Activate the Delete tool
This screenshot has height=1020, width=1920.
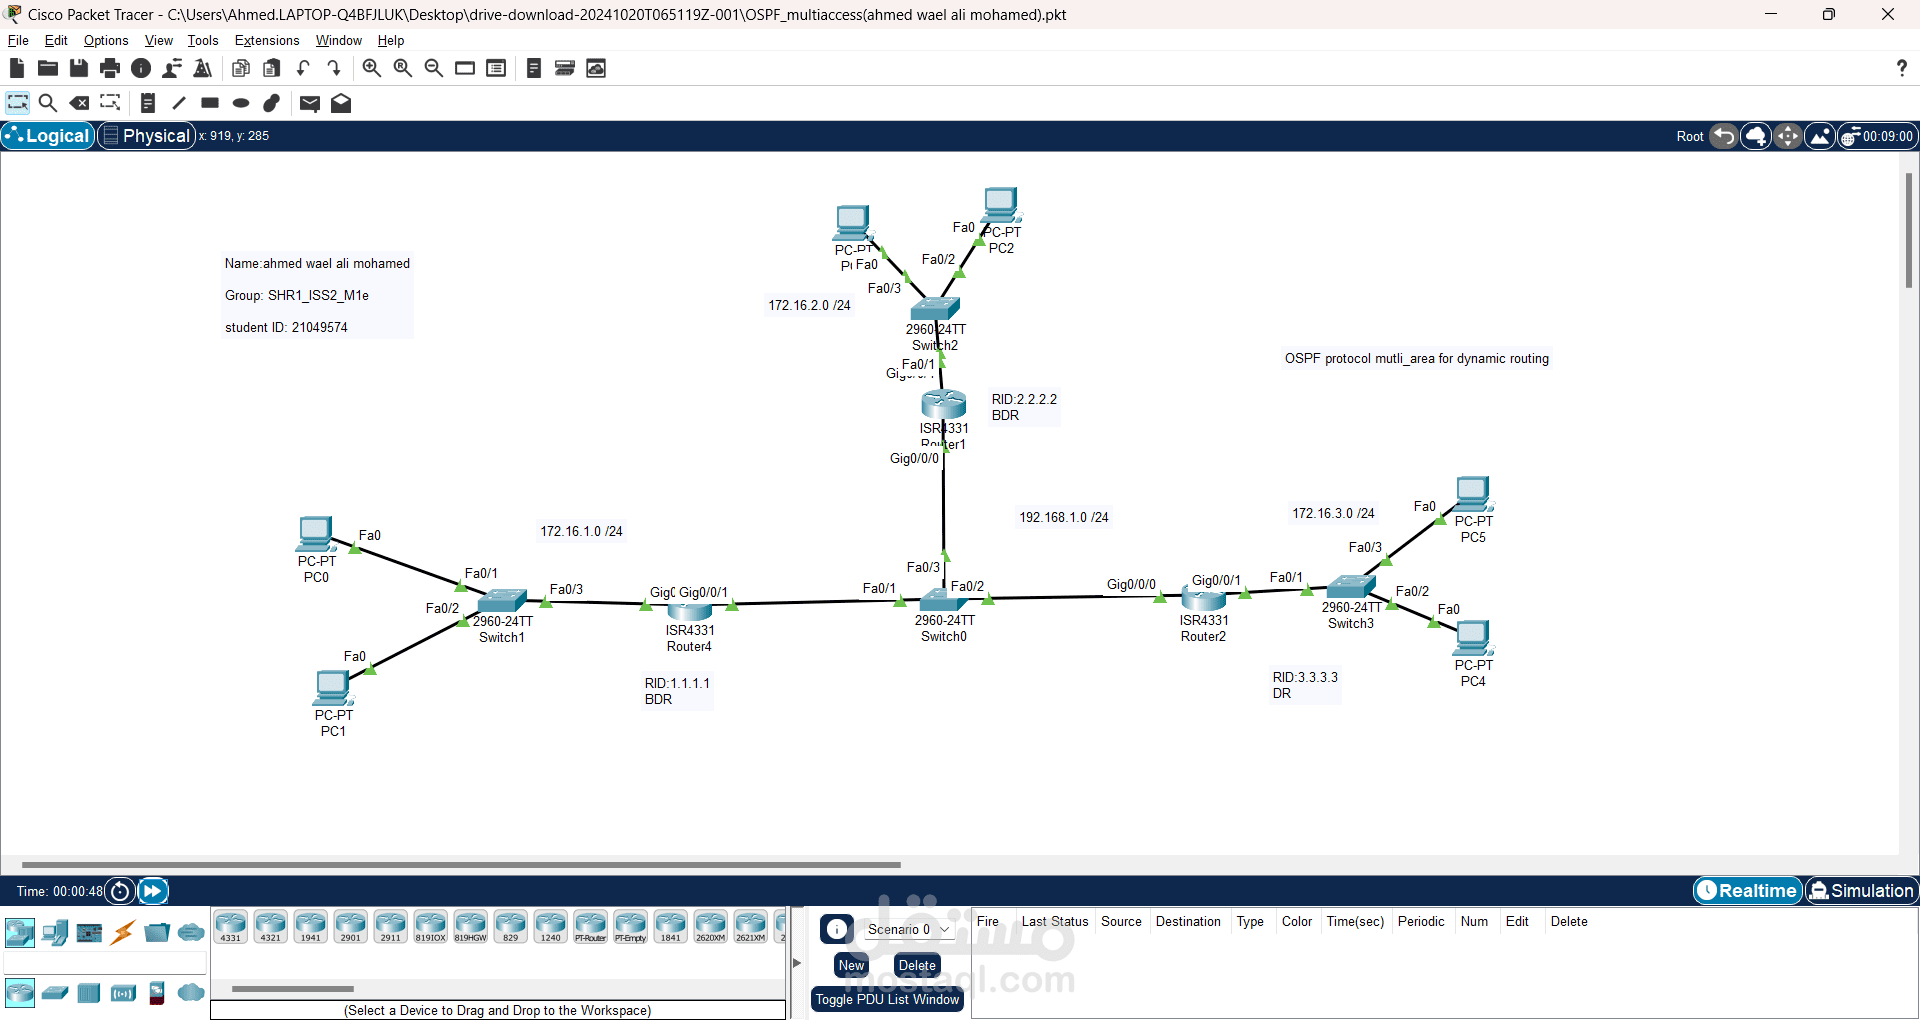click(x=79, y=103)
